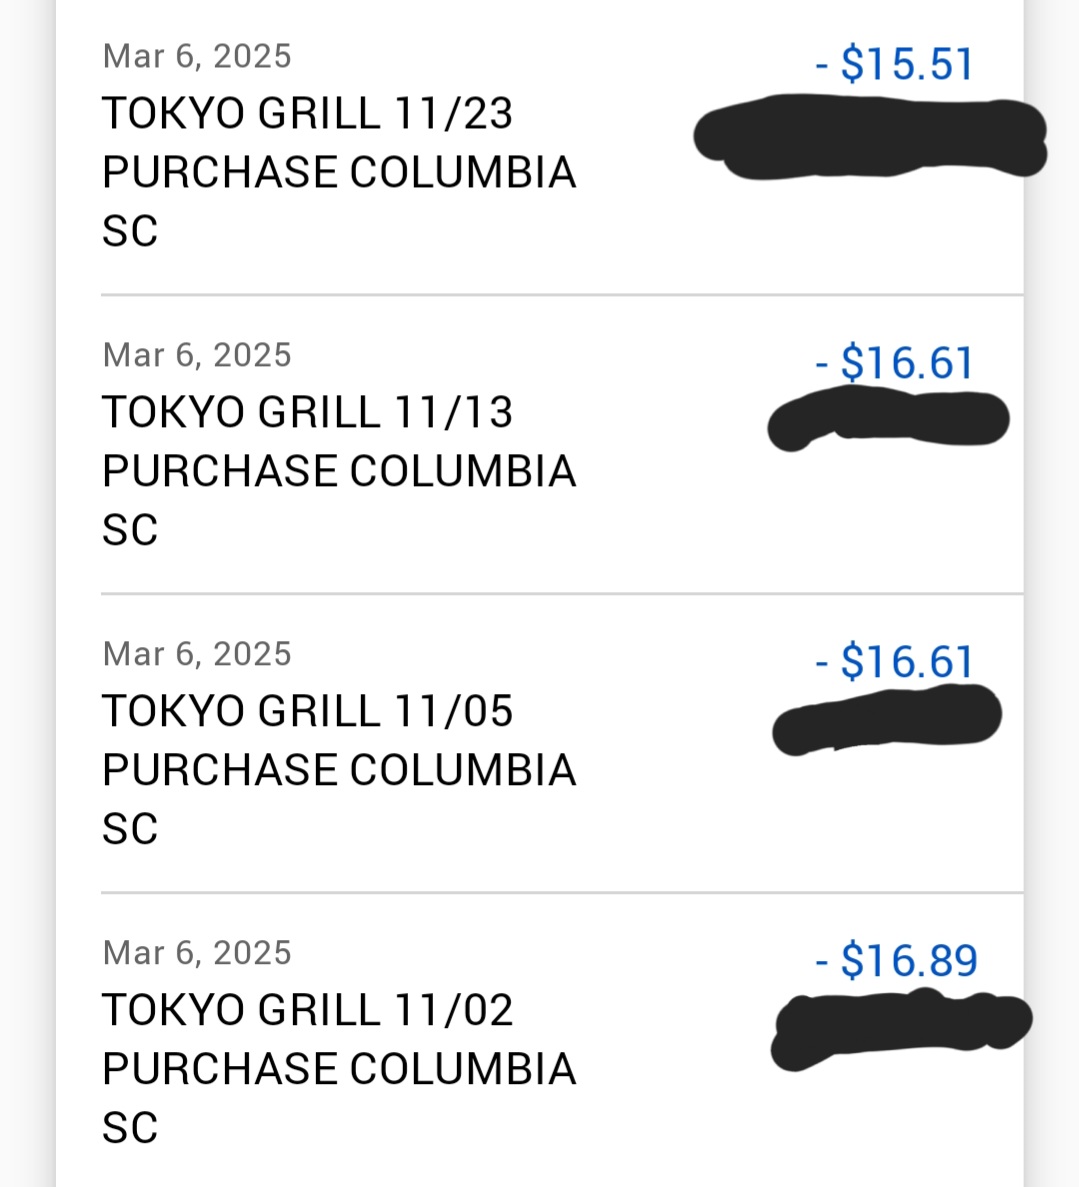Click the date above Tokyo Grill 11/23
1079x1187 pixels.
pos(197,56)
